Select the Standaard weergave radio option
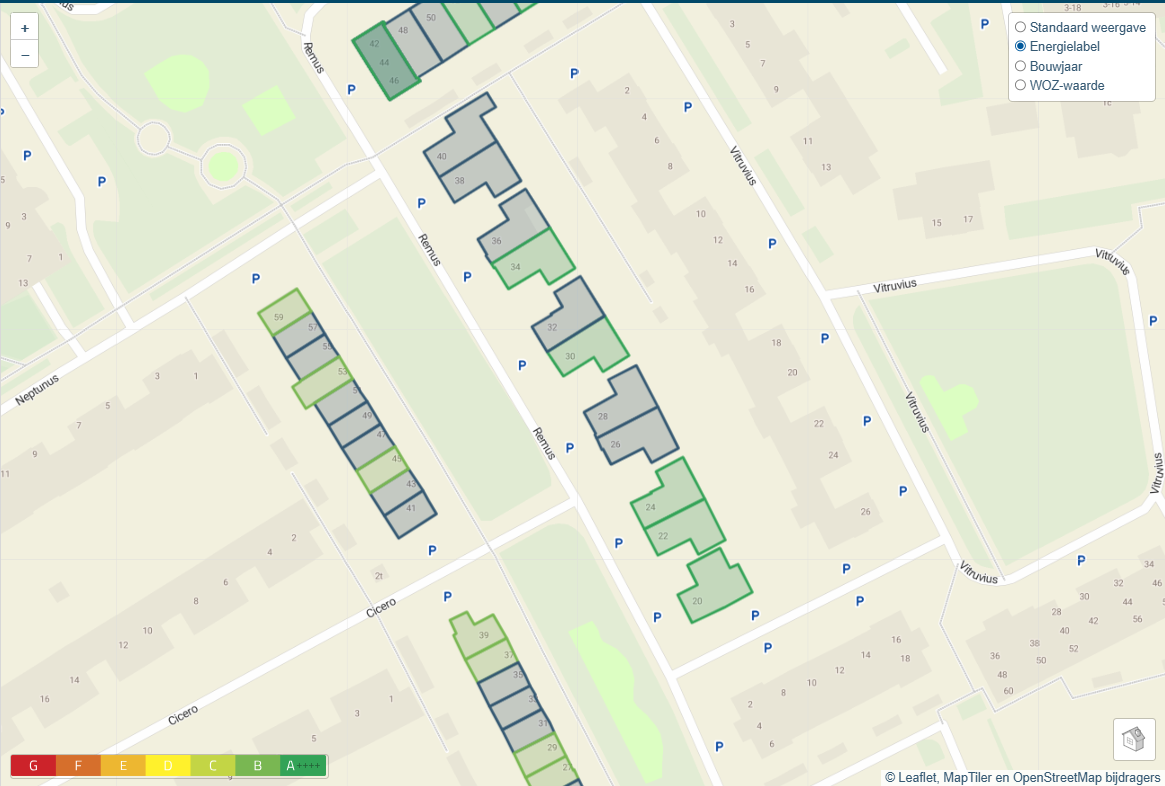 click(1021, 27)
